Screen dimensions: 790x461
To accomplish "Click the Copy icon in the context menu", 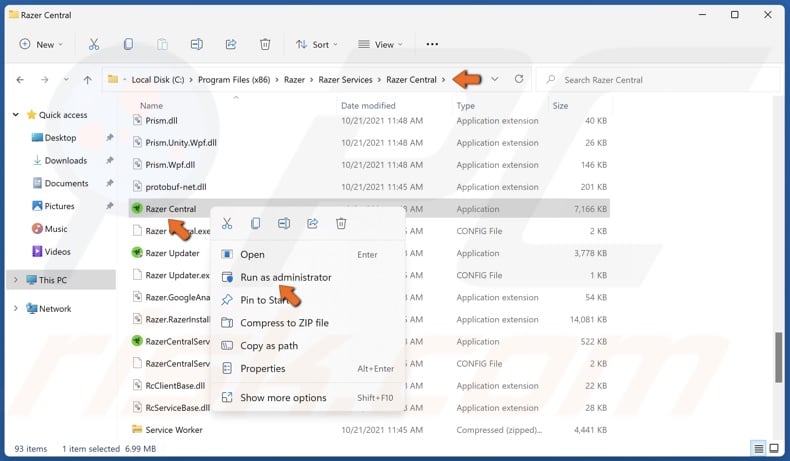I will (256, 223).
